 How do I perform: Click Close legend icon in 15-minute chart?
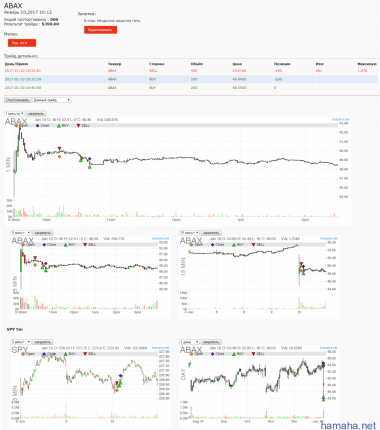tap(212, 245)
